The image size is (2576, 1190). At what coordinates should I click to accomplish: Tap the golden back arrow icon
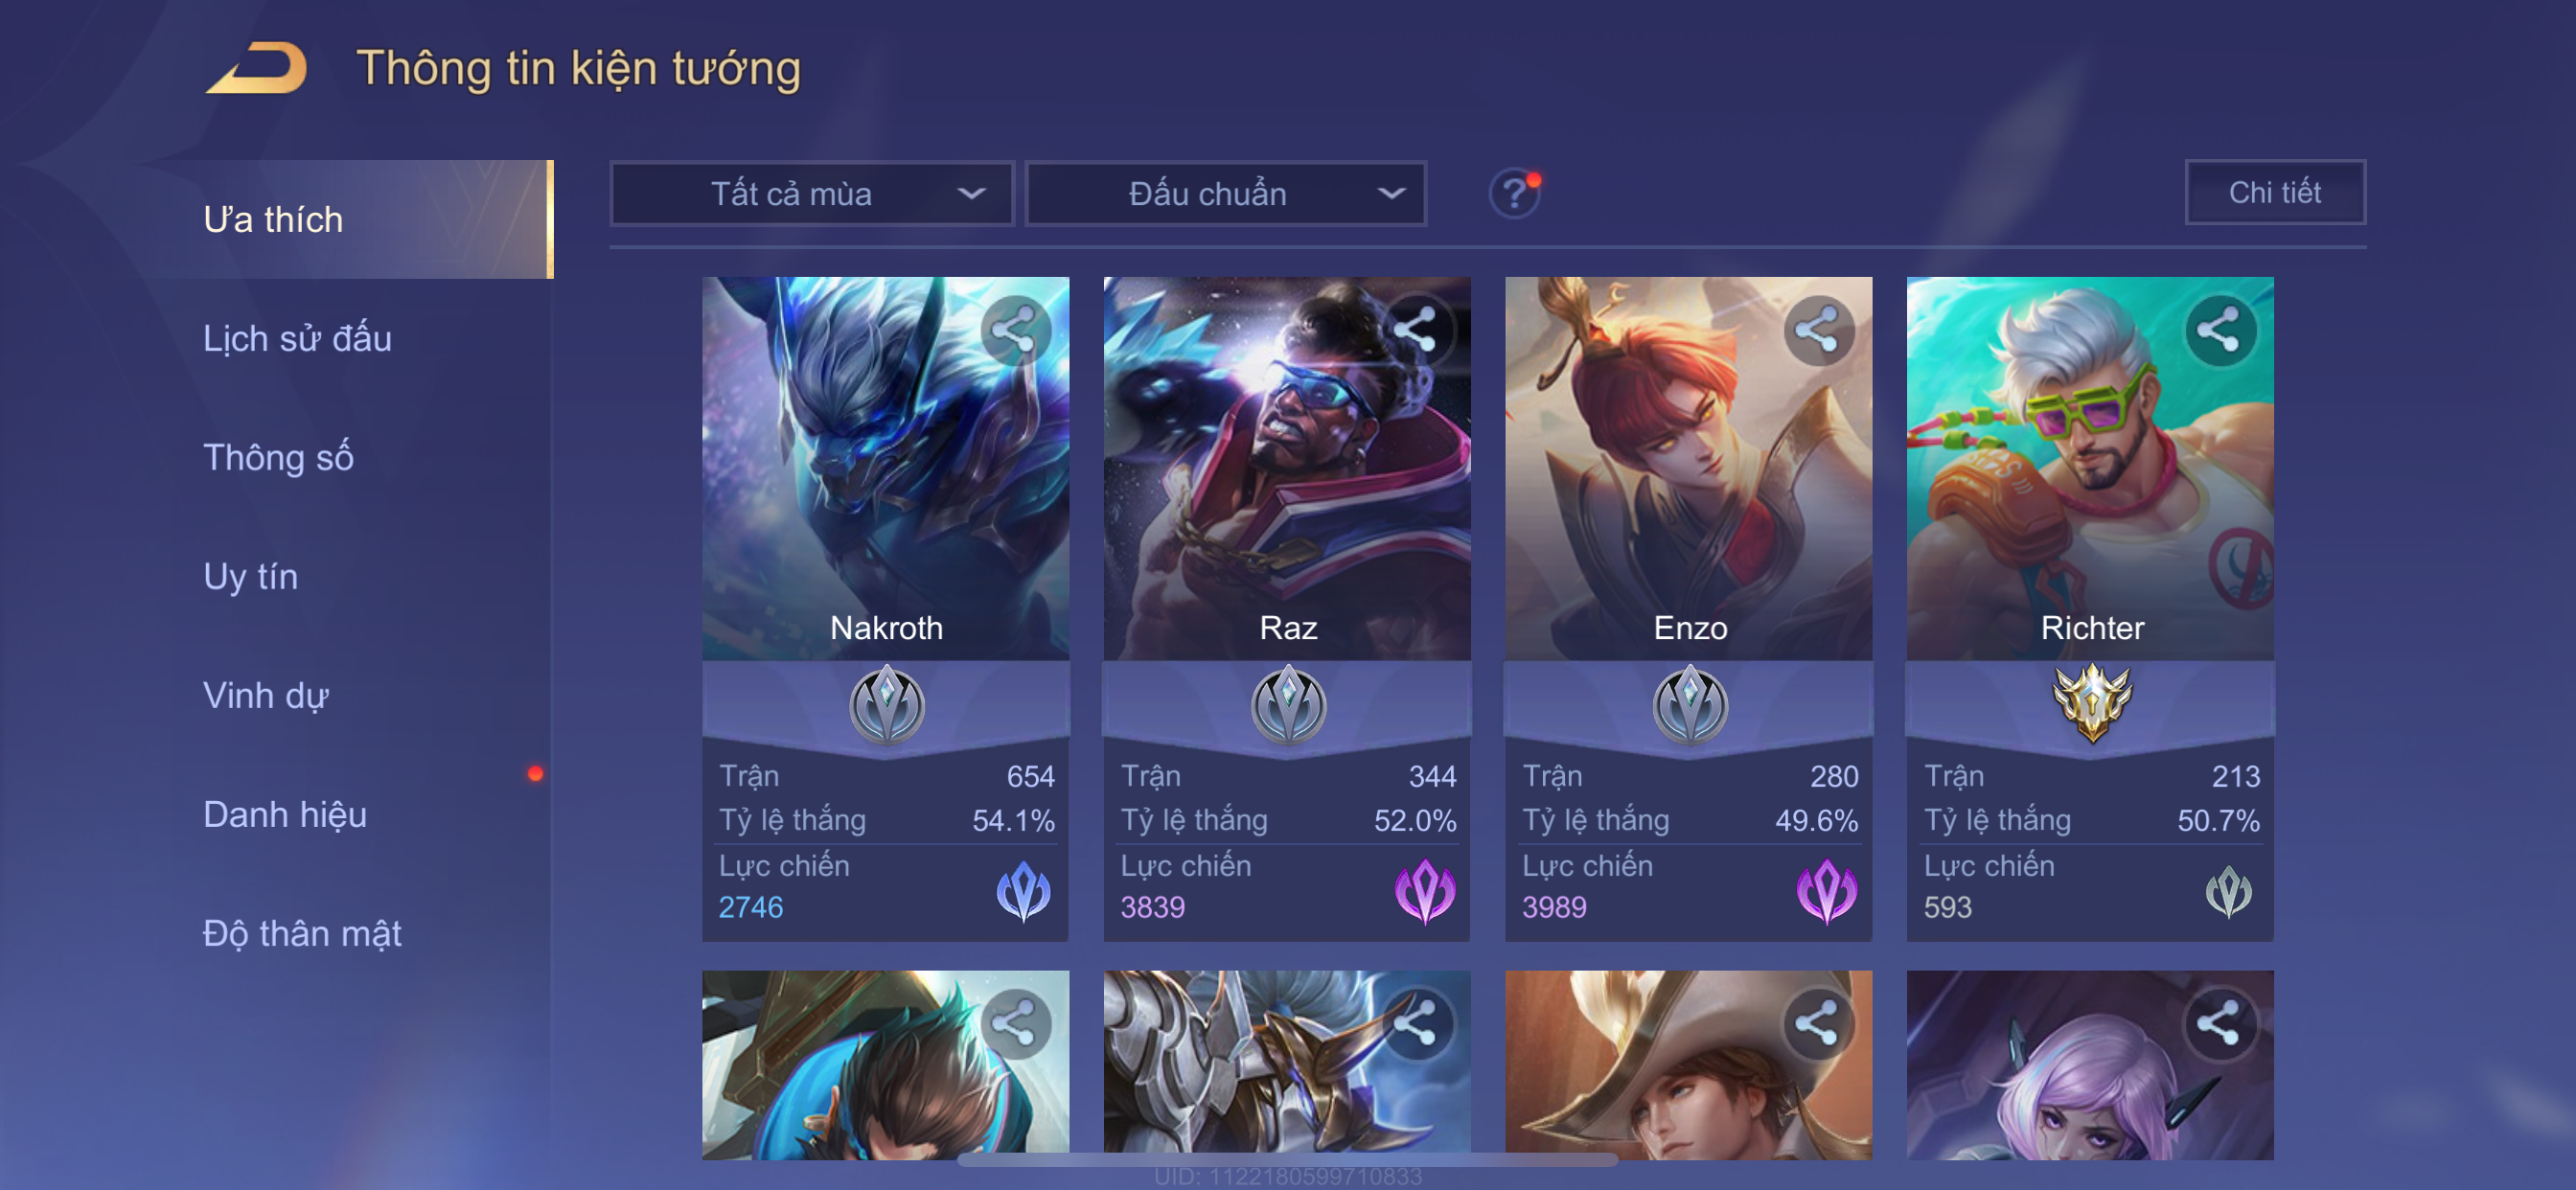256,68
